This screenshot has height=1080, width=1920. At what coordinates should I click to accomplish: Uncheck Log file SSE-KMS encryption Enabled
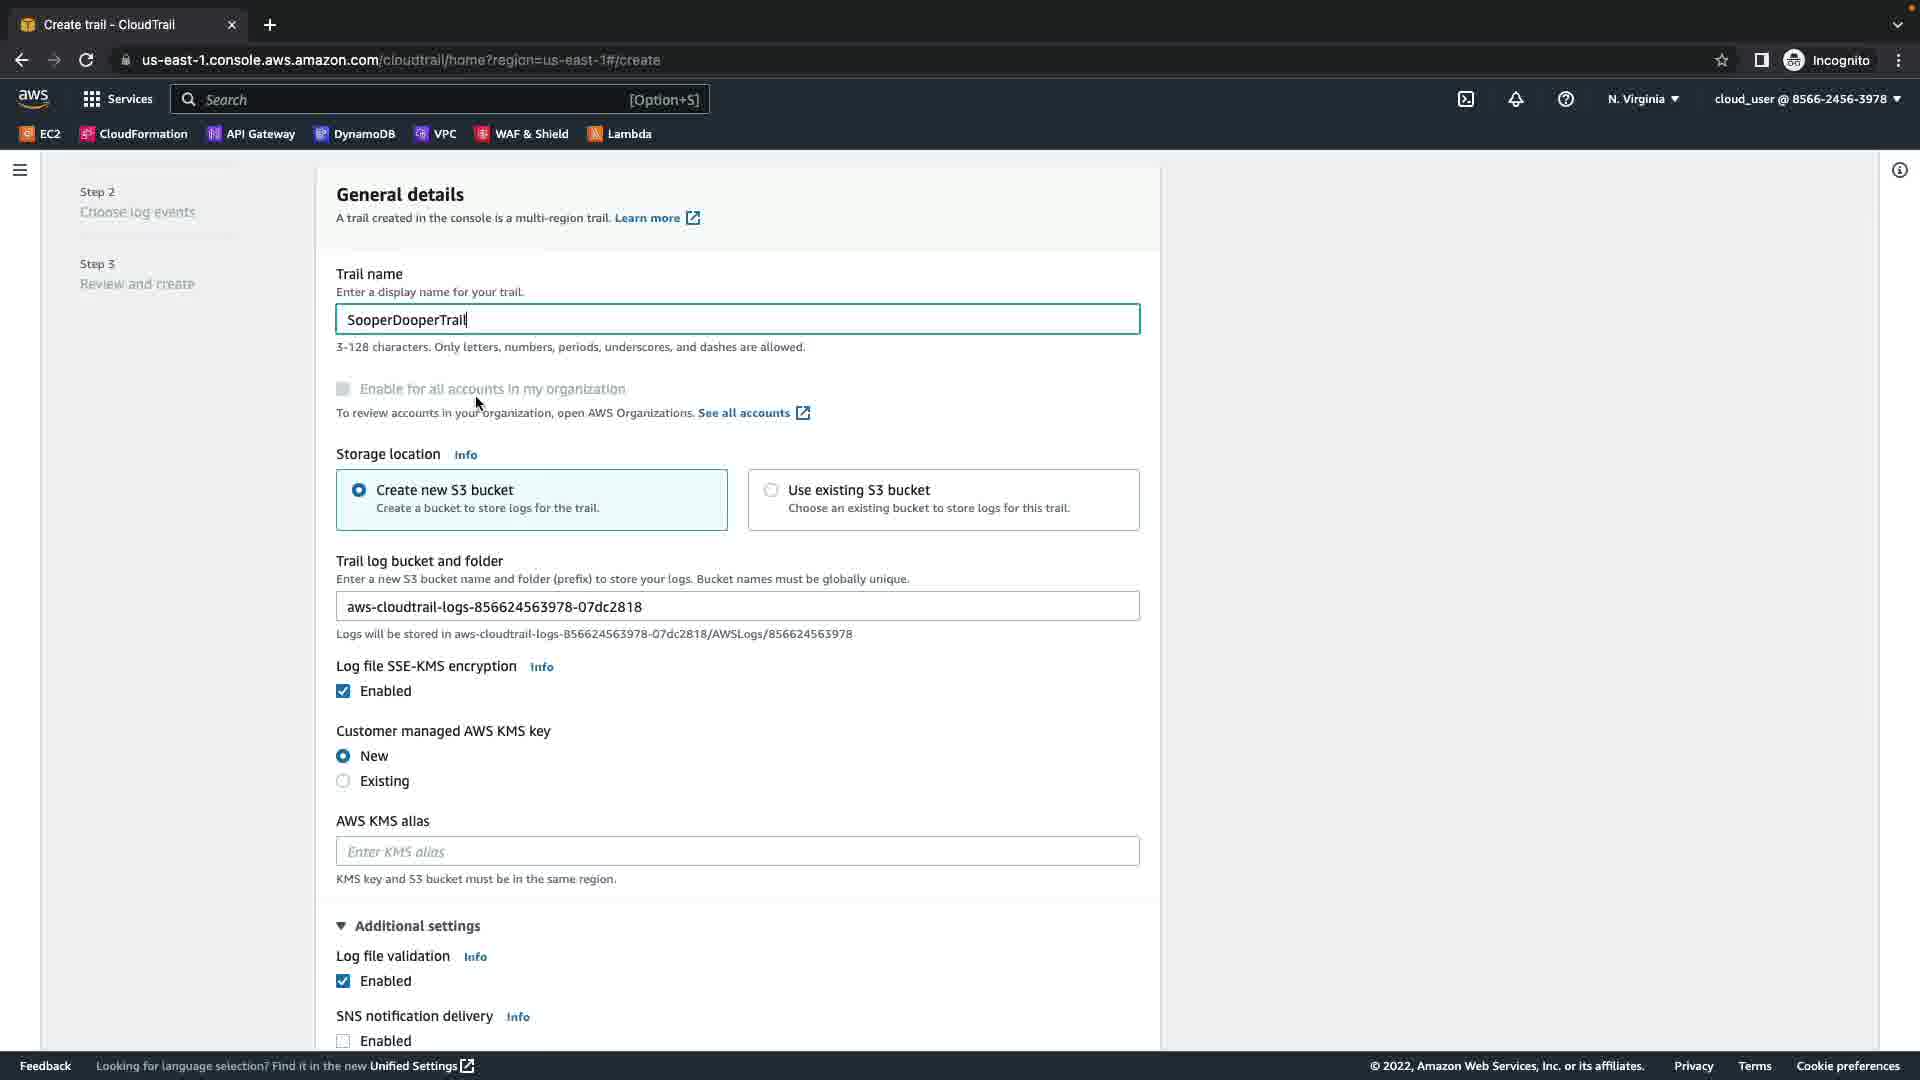click(x=343, y=691)
